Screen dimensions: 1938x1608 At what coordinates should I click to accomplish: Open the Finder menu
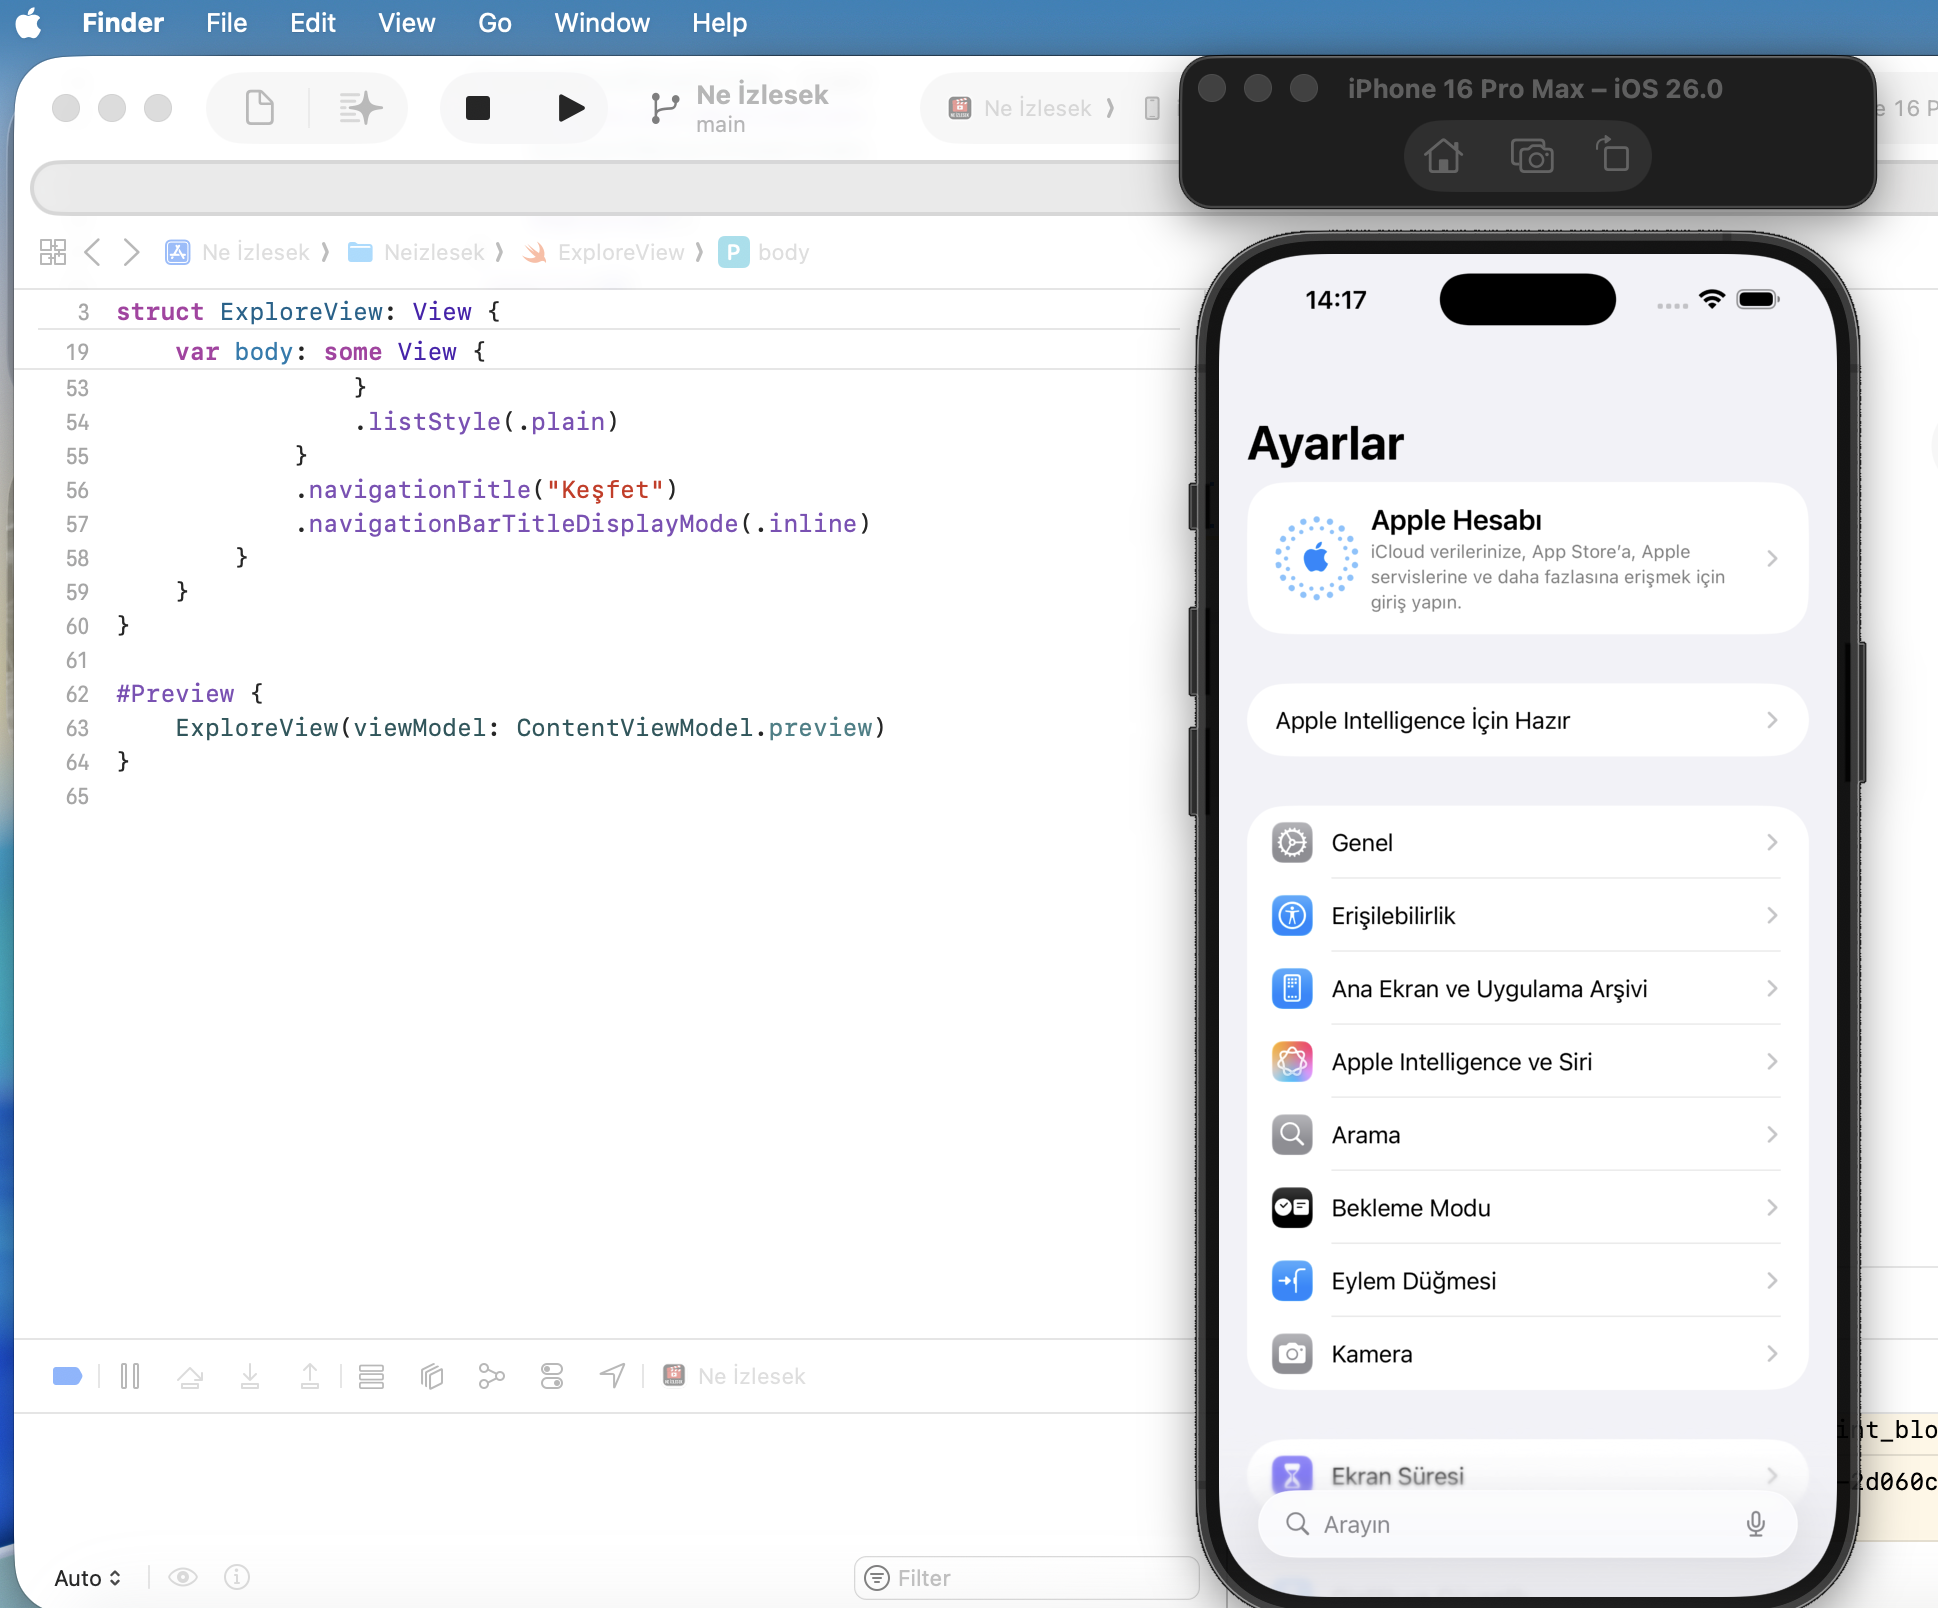pyautogui.click(x=123, y=22)
